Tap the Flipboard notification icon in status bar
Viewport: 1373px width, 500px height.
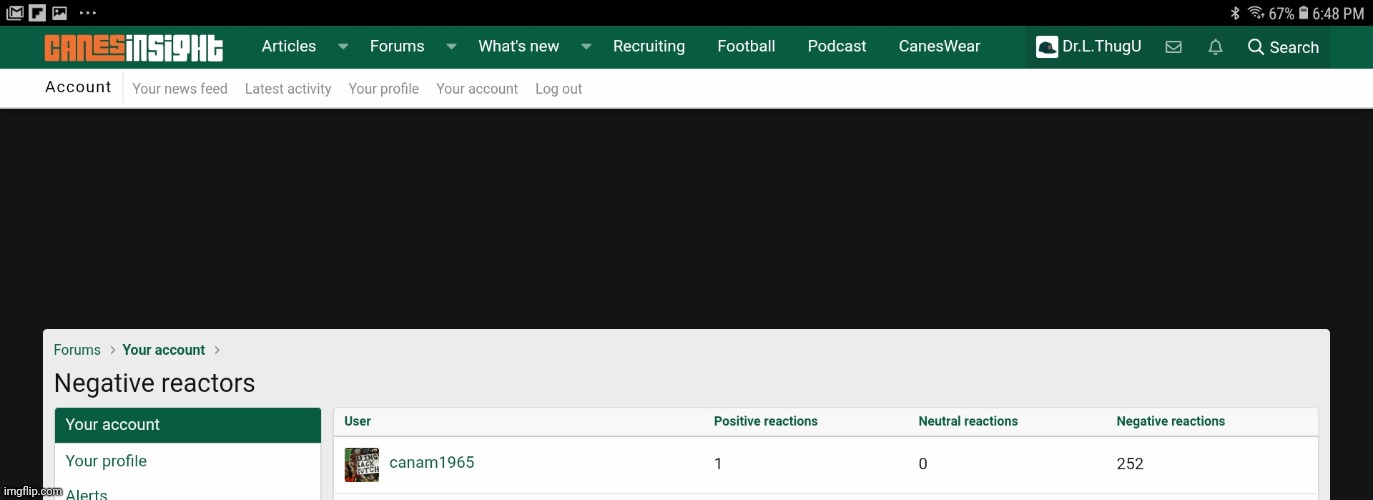[37, 13]
